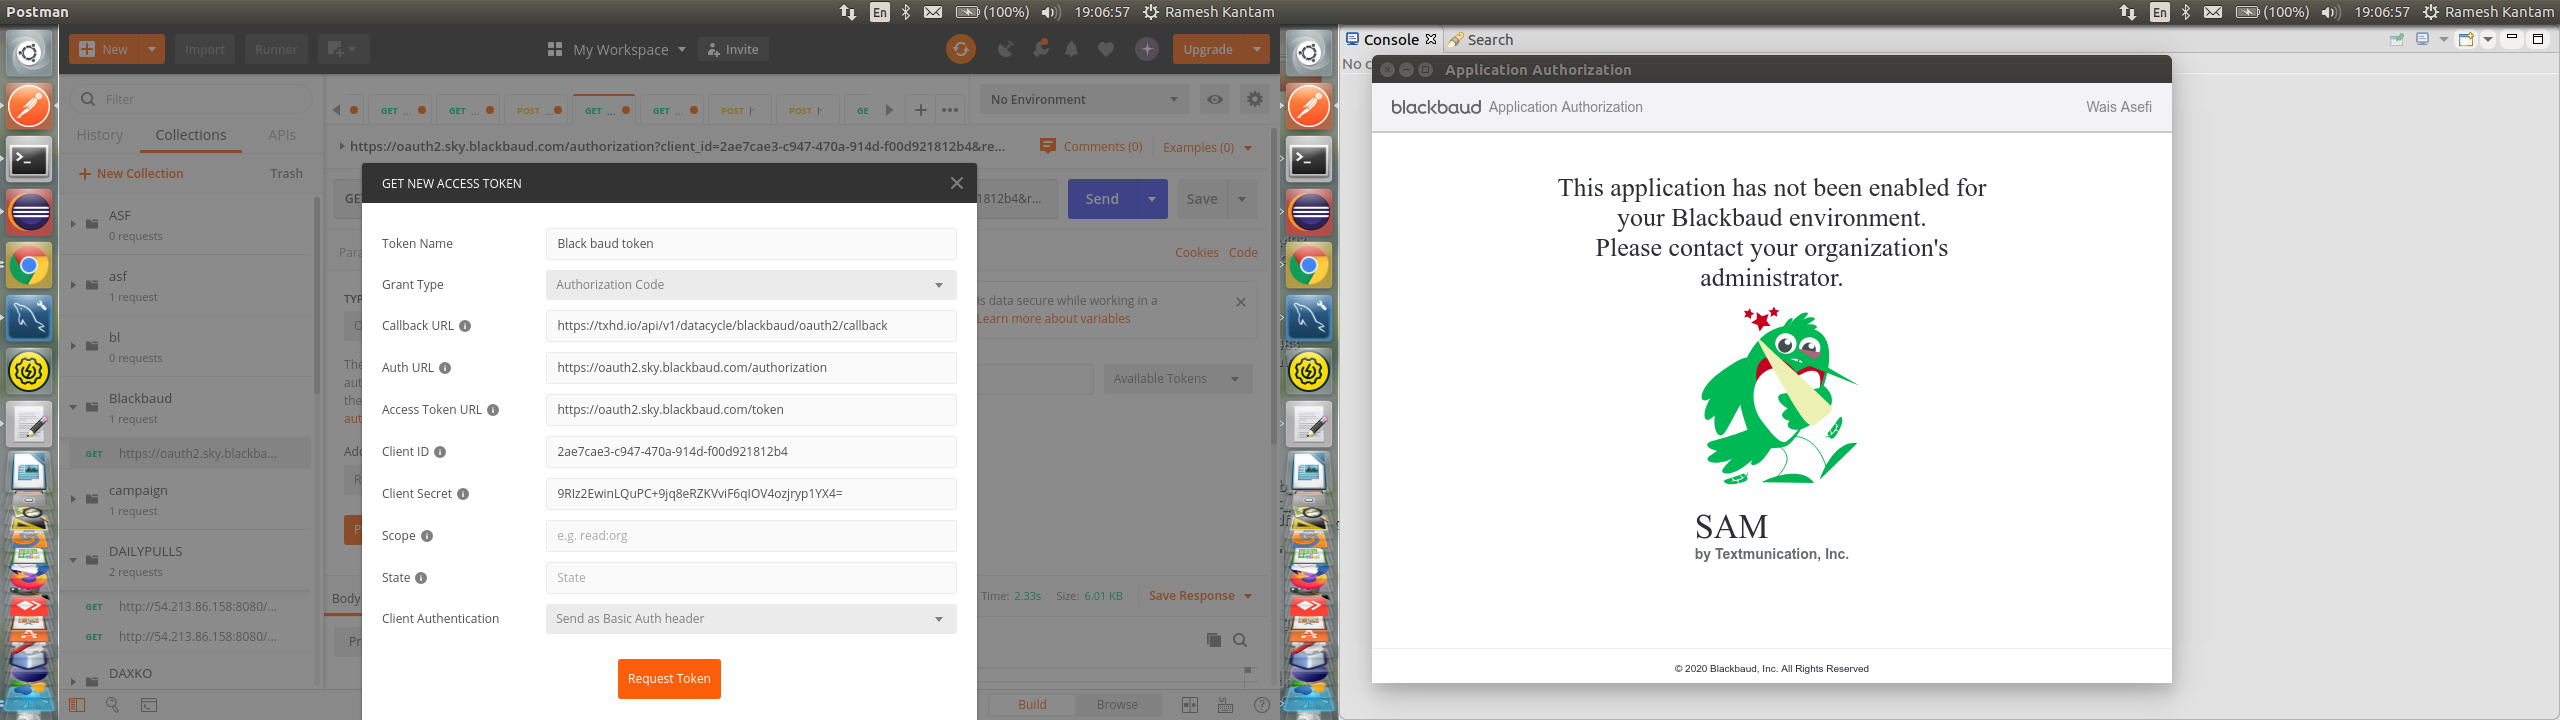The height and width of the screenshot is (720, 2560).
Task: Switch to the APIs tab
Action: point(282,135)
